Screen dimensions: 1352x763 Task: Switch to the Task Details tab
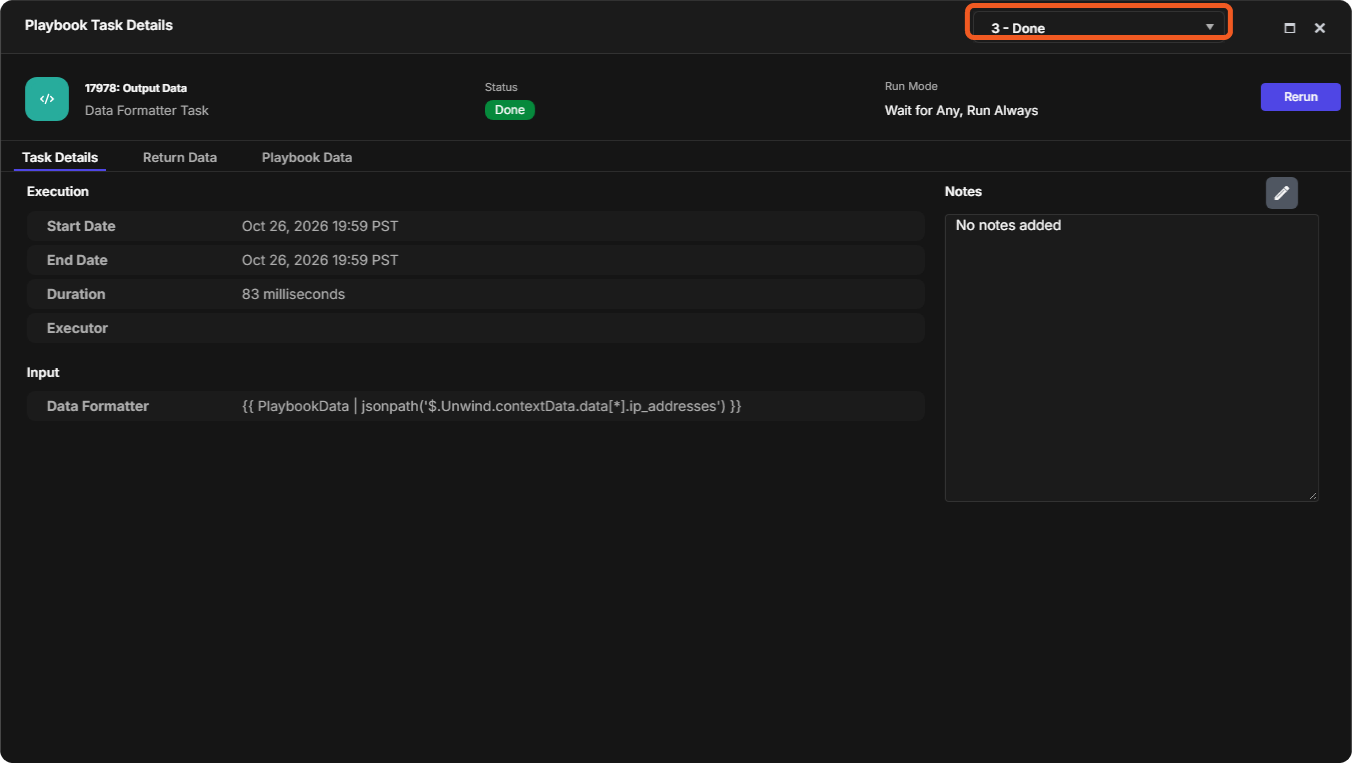coord(60,157)
